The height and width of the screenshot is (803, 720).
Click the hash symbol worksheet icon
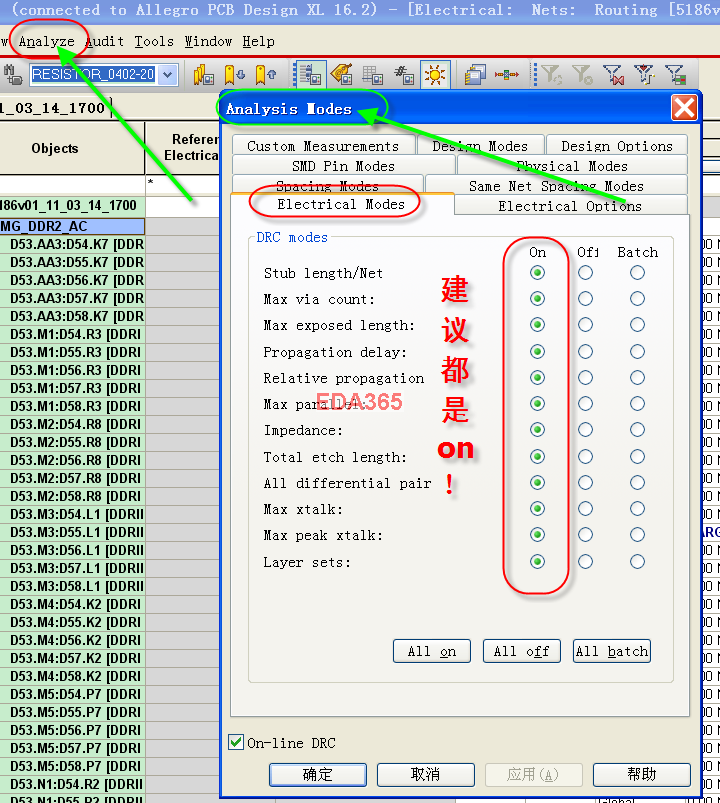coord(404,75)
